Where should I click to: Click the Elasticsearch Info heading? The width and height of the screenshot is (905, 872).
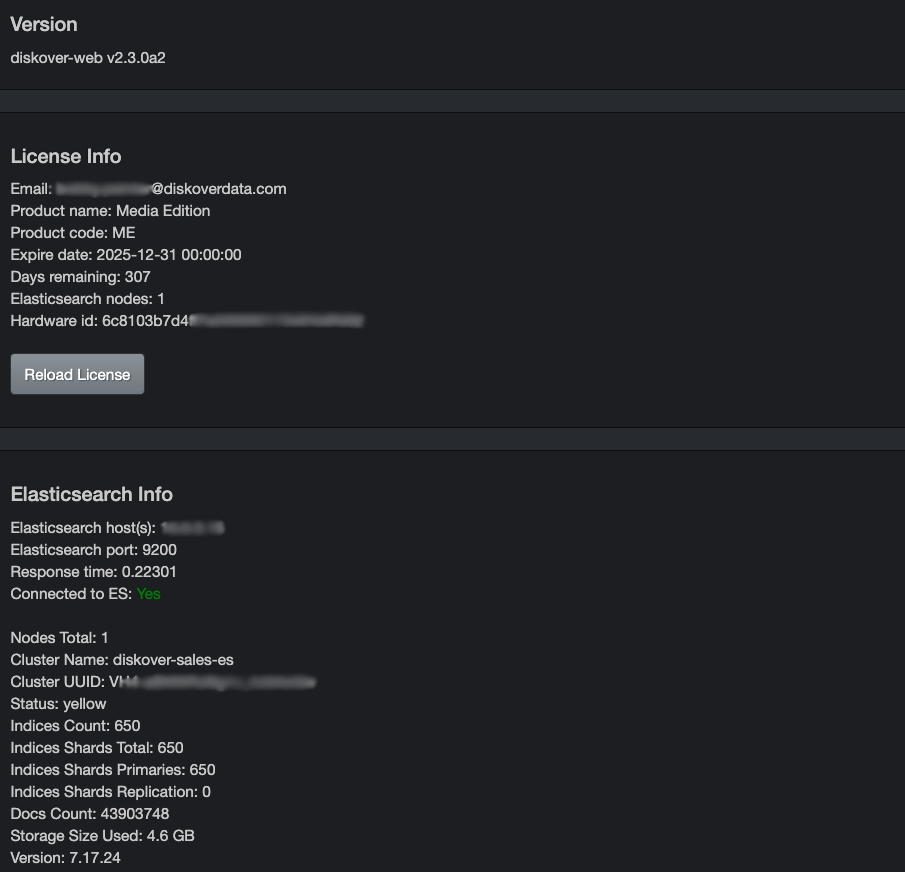[91, 494]
